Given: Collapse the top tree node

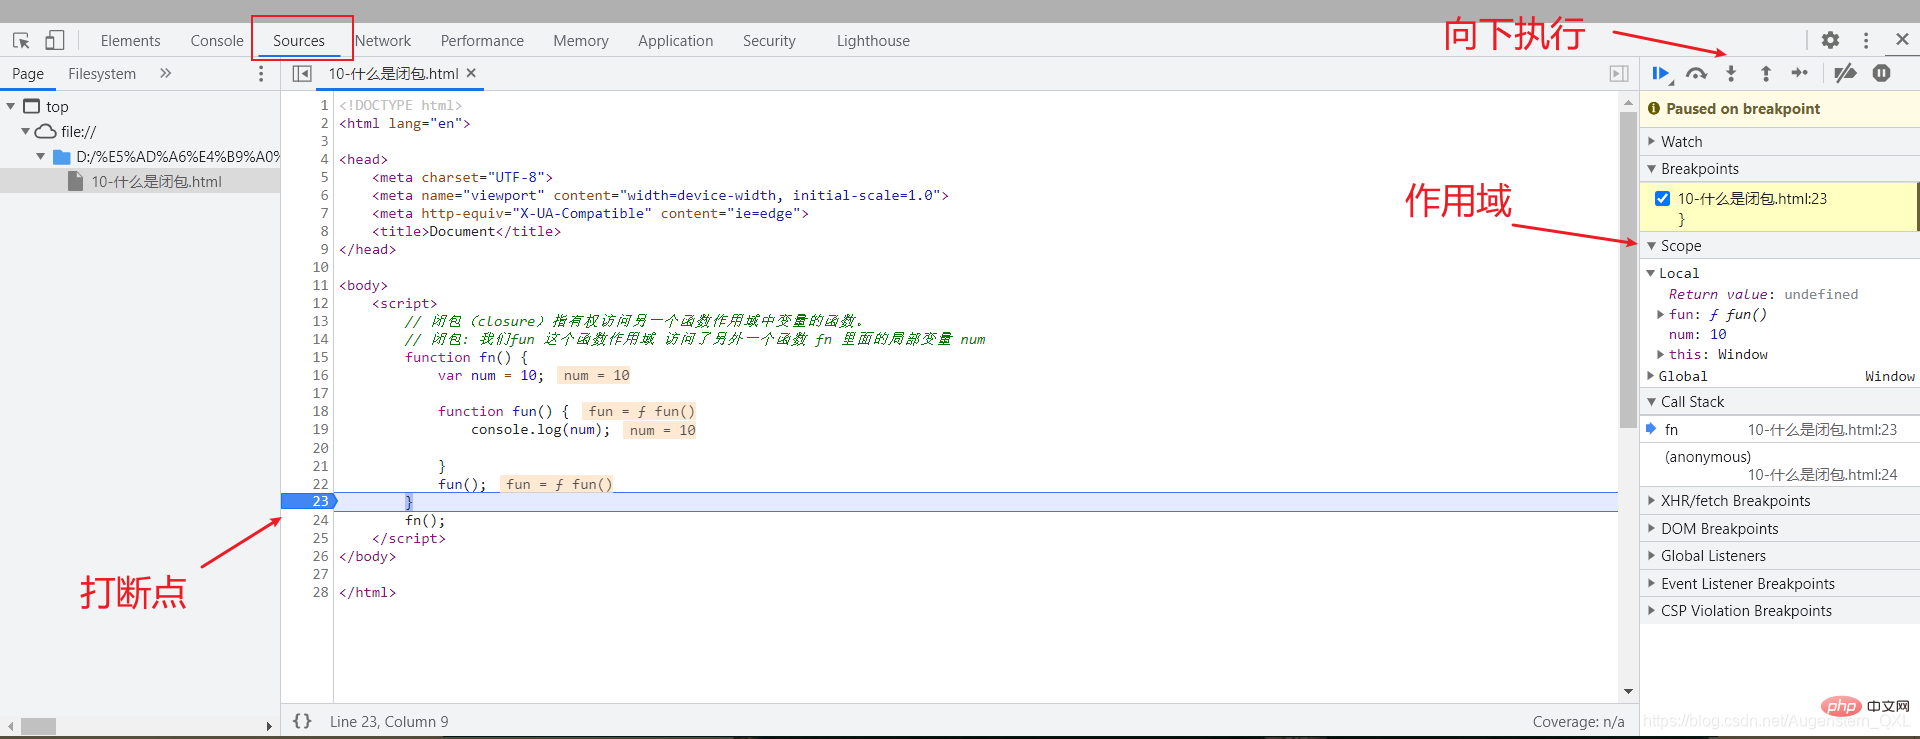Looking at the screenshot, I should pos(11,106).
